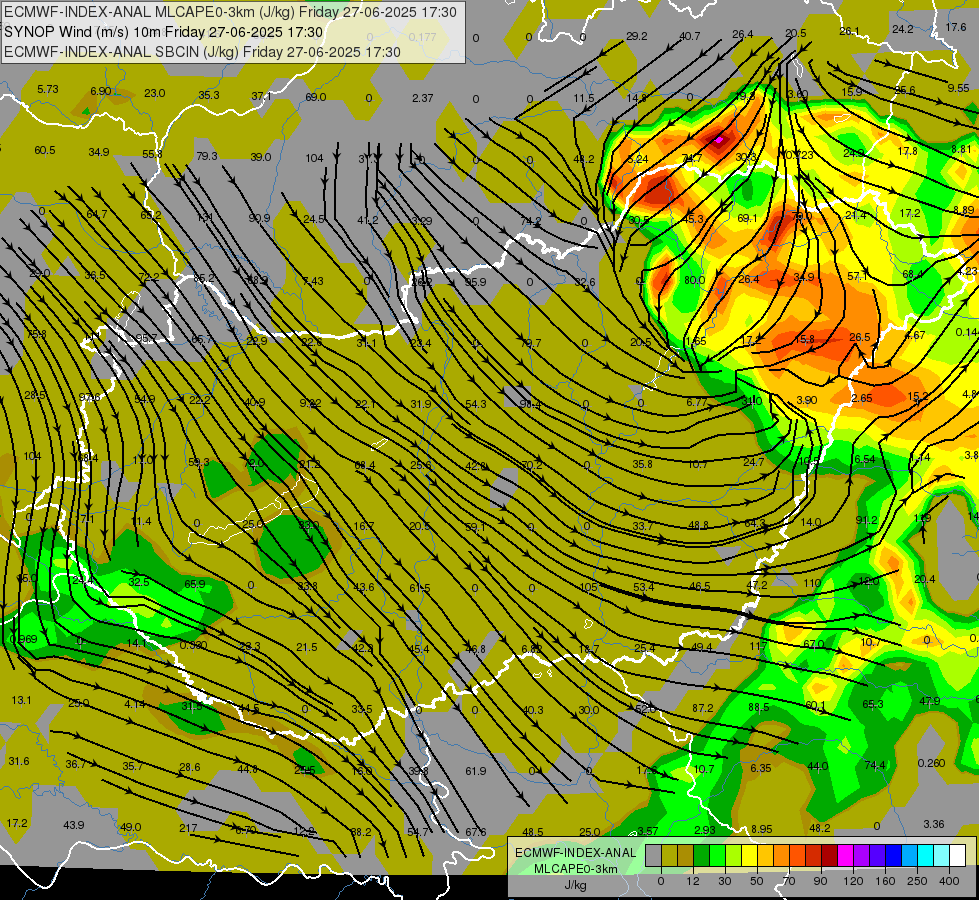Click the map value 57.1
The height and width of the screenshot is (900, 979).
tap(857, 276)
